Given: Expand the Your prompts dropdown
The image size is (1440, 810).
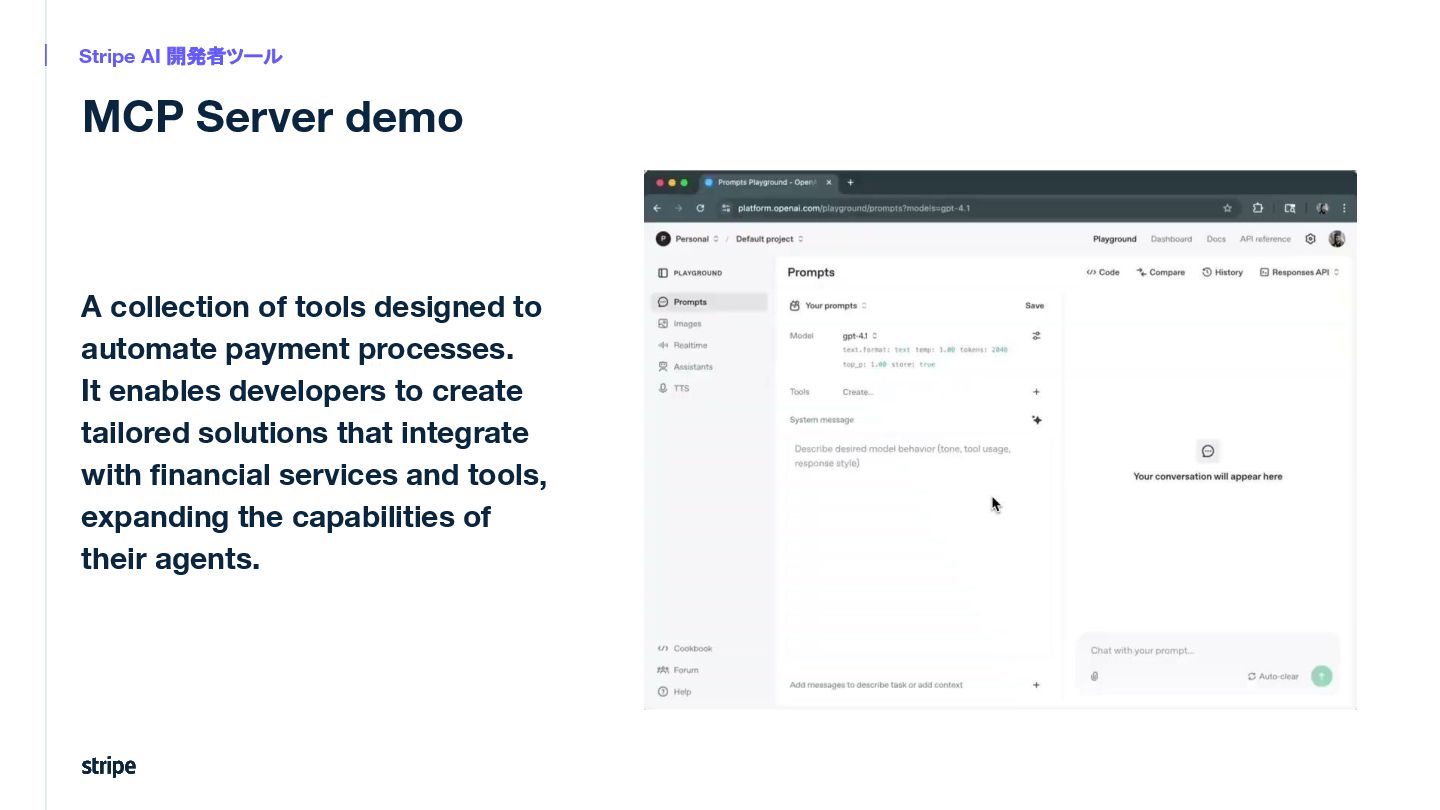Looking at the screenshot, I should [x=828, y=306].
